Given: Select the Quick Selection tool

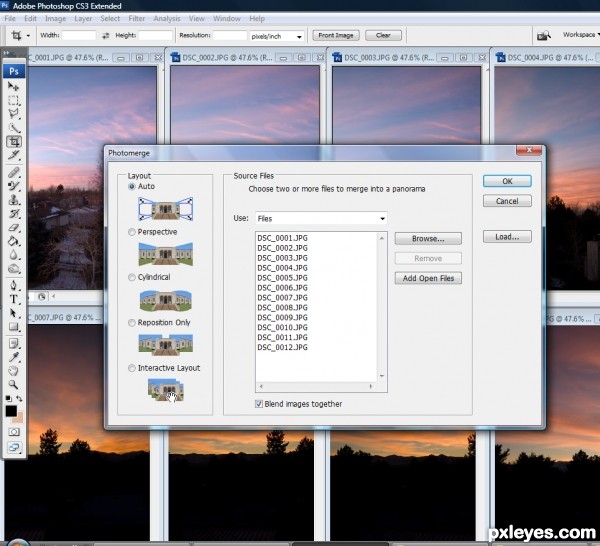Looking at the screenshot, I should [x=13, y=128].
